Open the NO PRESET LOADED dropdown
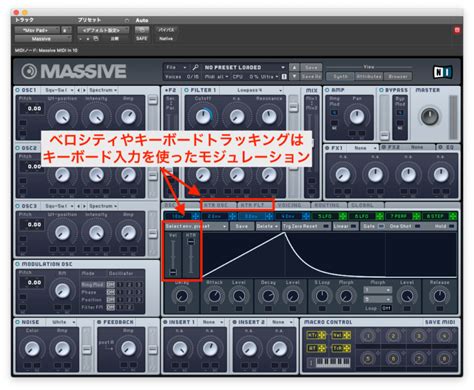 pos(244,67)
